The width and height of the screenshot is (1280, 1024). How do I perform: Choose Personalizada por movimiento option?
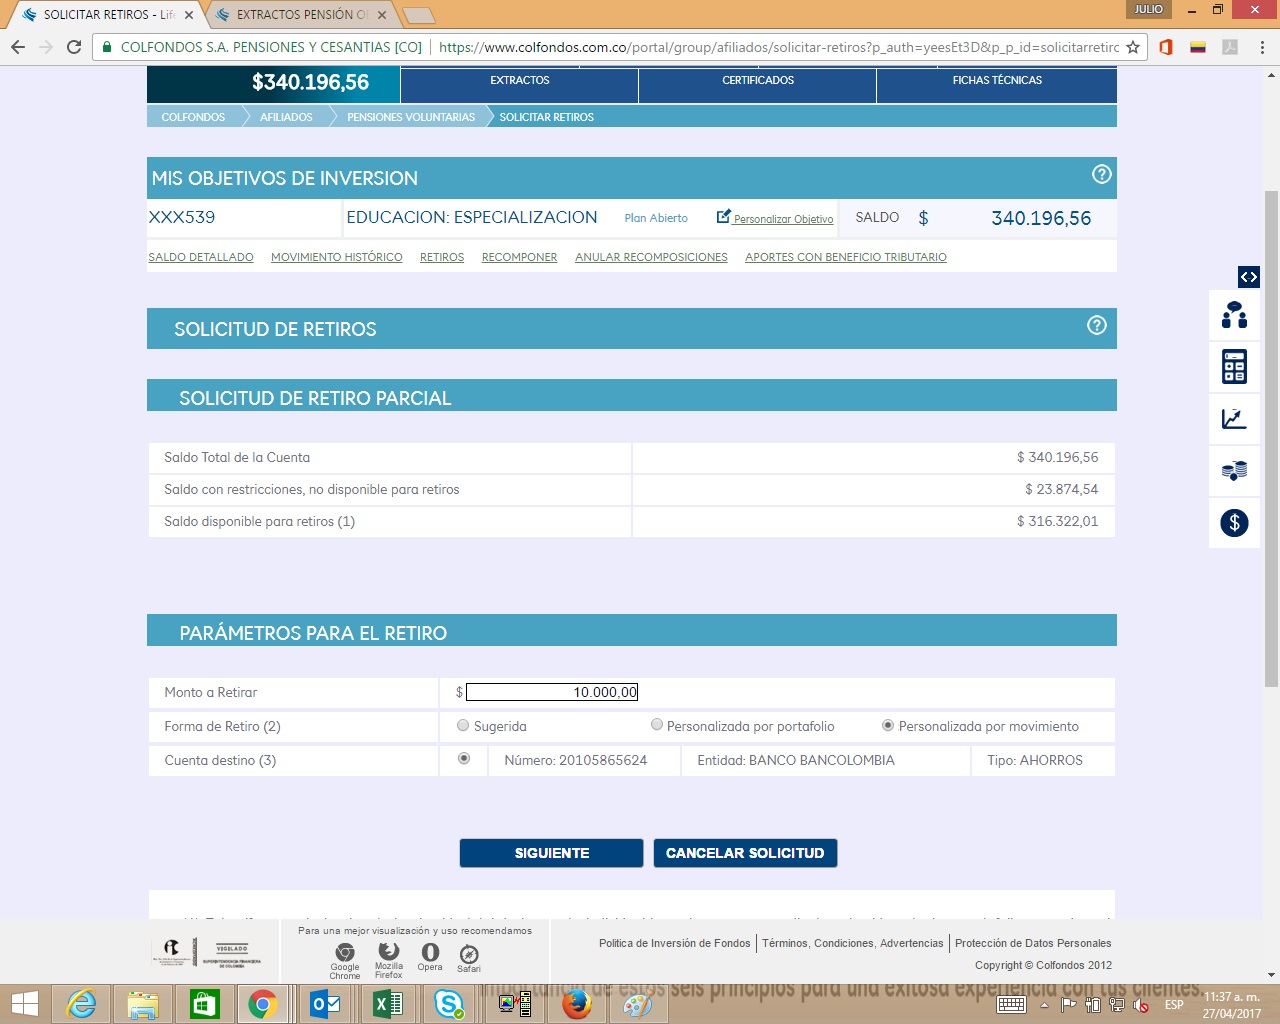click(888, 725)
